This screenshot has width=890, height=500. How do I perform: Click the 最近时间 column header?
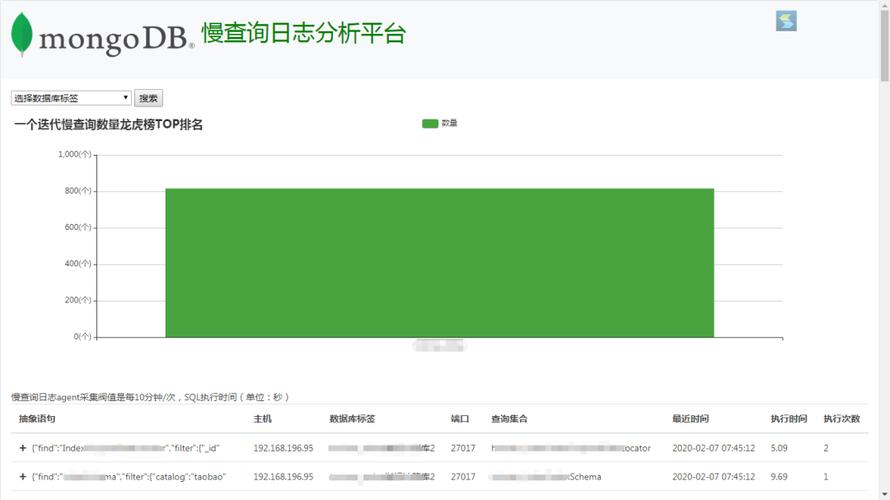click(690, 419)
